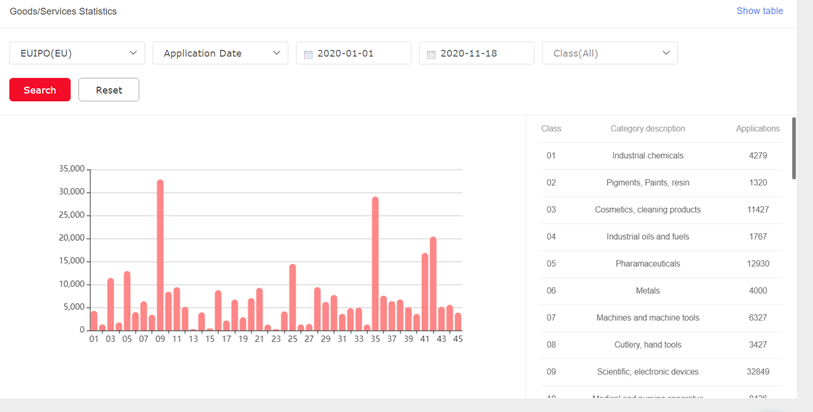Image resolution: width=813 pixels, height=412 pixels.
Task: Click the class 41 bar in chart
Action: pyautogui.click(x=425, y=292)
